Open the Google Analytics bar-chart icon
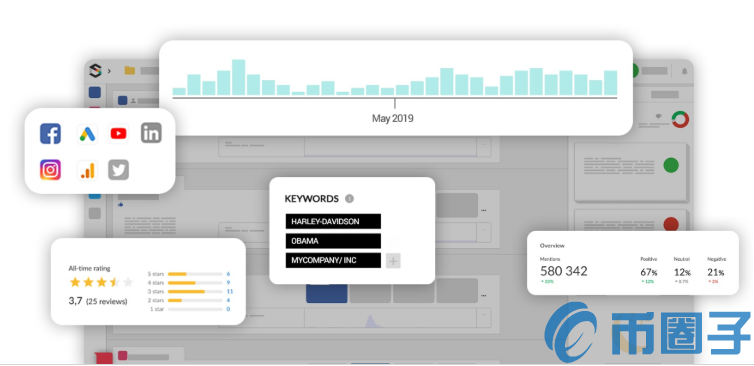Image resolution: width=754 pixels, height=366 pixels. click(88, 170)
